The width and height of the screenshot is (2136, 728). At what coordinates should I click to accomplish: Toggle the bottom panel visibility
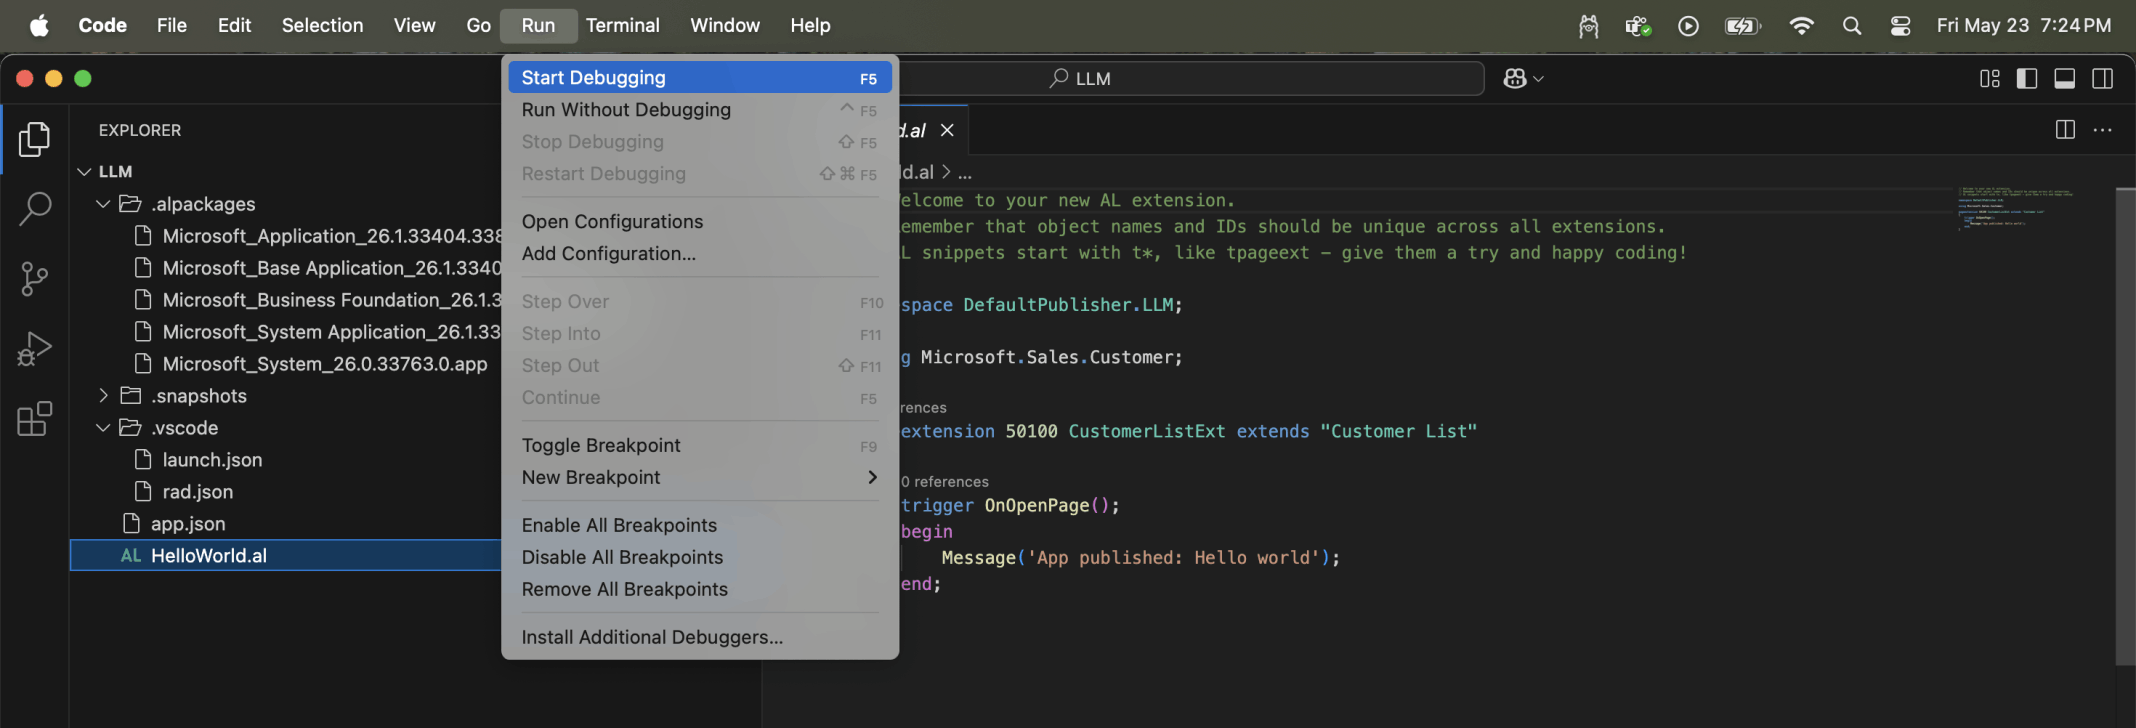[x=2065, y=79]
